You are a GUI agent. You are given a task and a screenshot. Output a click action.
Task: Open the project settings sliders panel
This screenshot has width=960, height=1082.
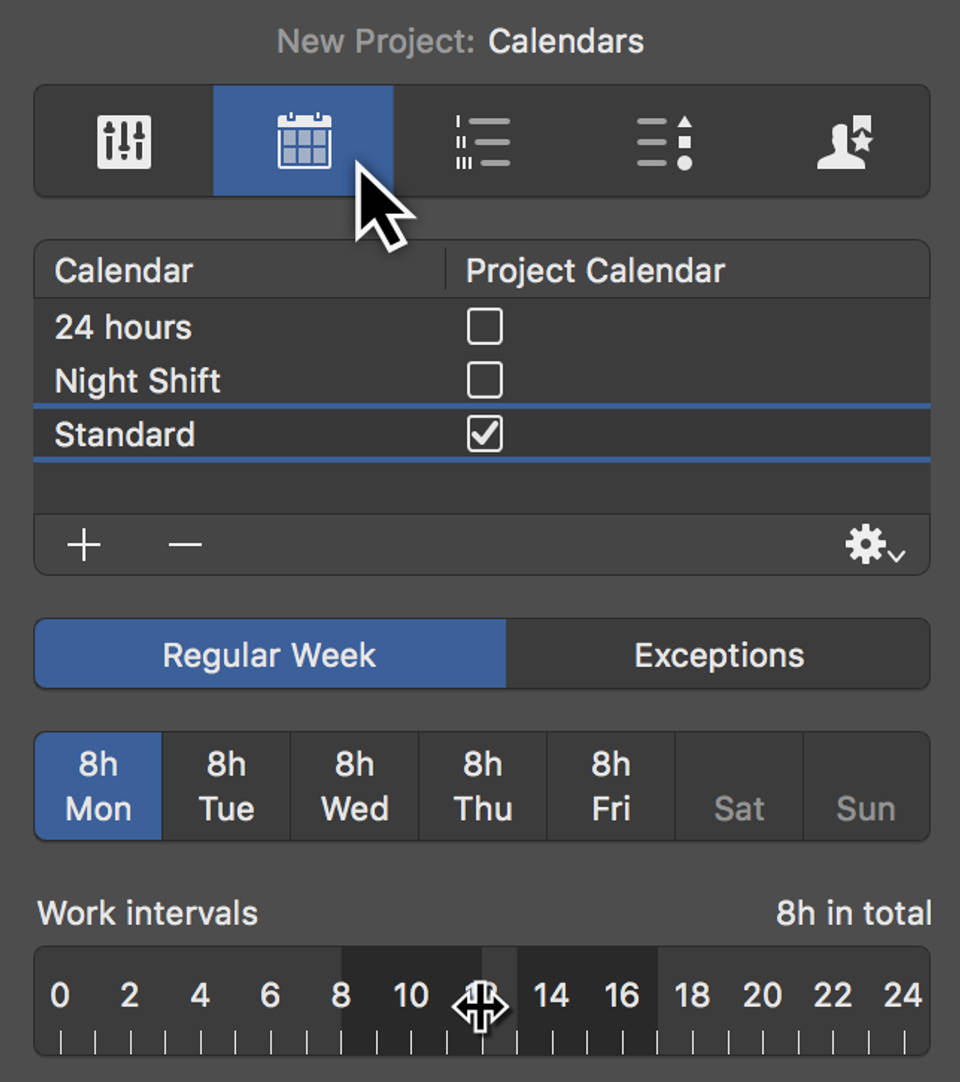(x=123, y=141)
